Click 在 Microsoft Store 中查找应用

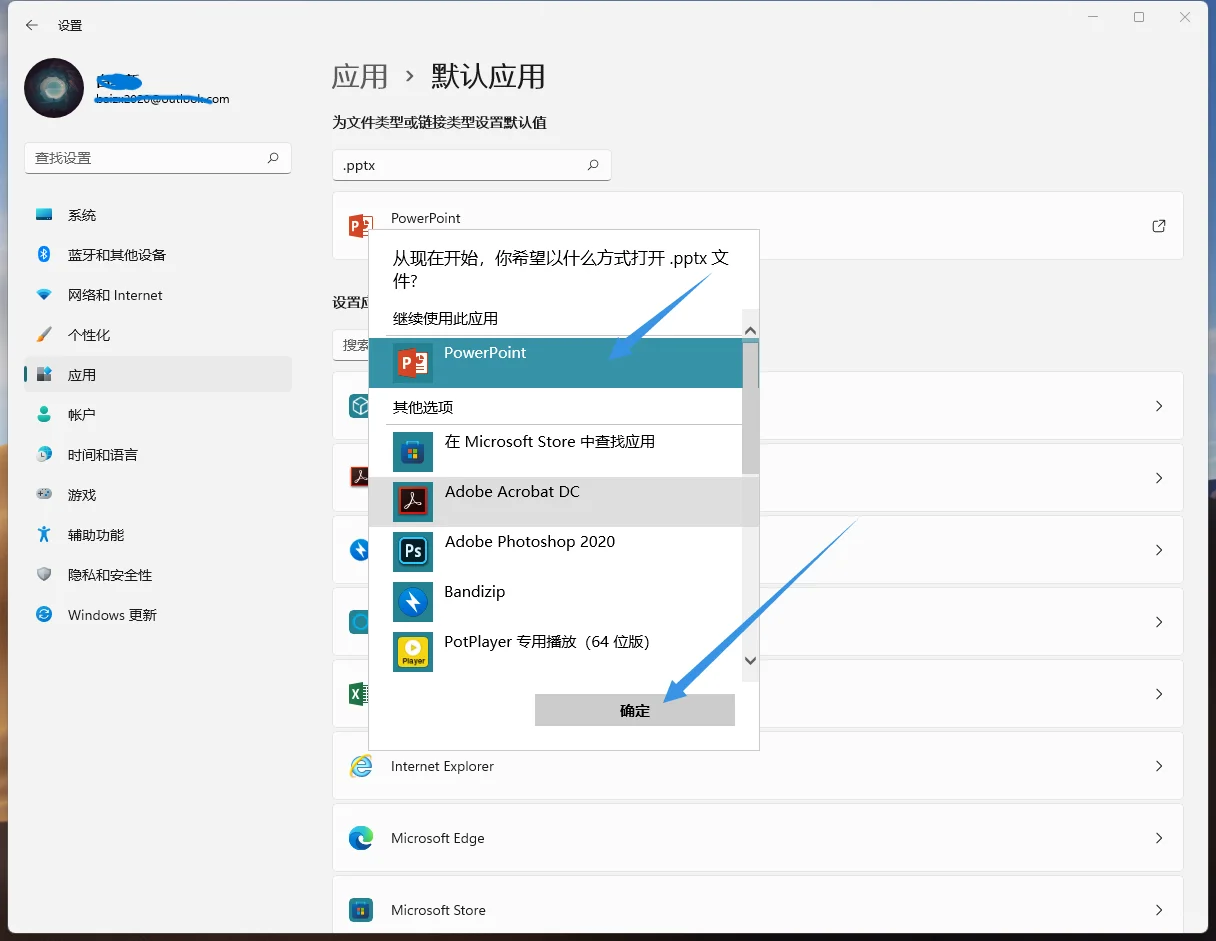[x=546, y=441]
